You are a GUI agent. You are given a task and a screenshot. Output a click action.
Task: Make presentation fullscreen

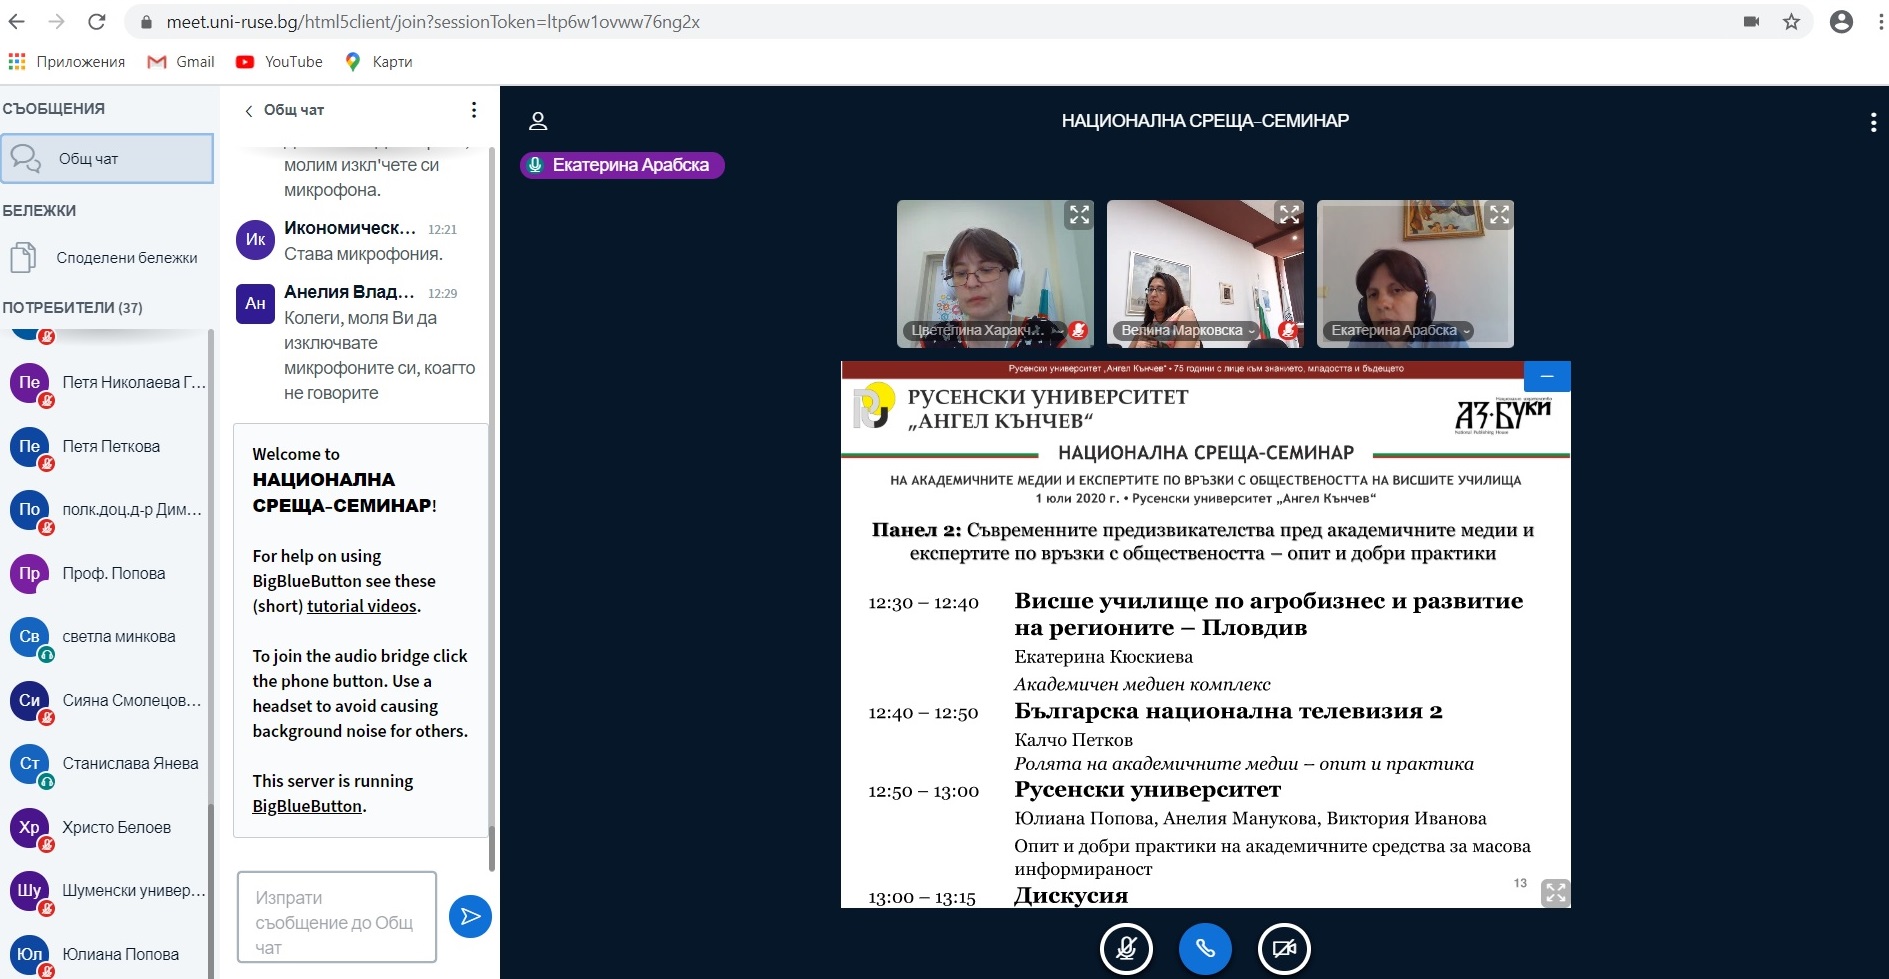(x=1555, y=892)
